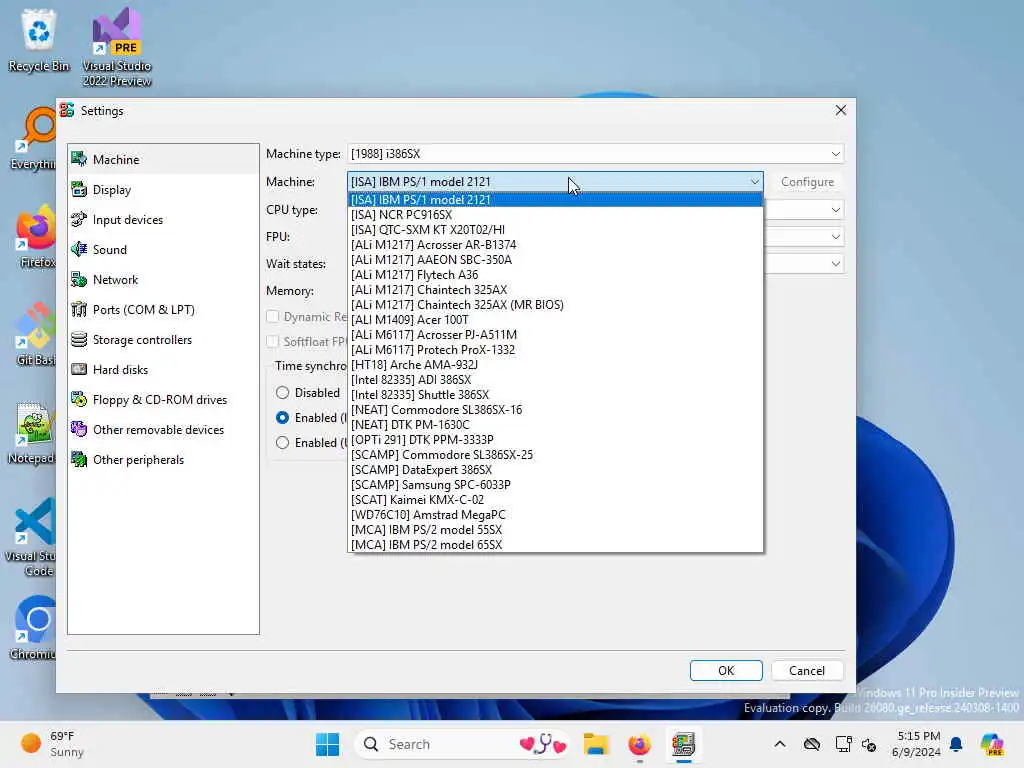
Task: Select the Input devices category icon
Action: coord(79,219)
